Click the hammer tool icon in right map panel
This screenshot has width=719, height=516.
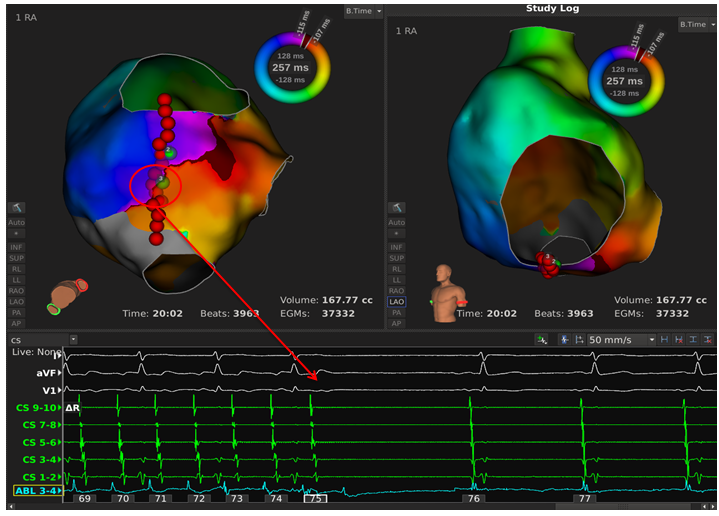point(396,207)
